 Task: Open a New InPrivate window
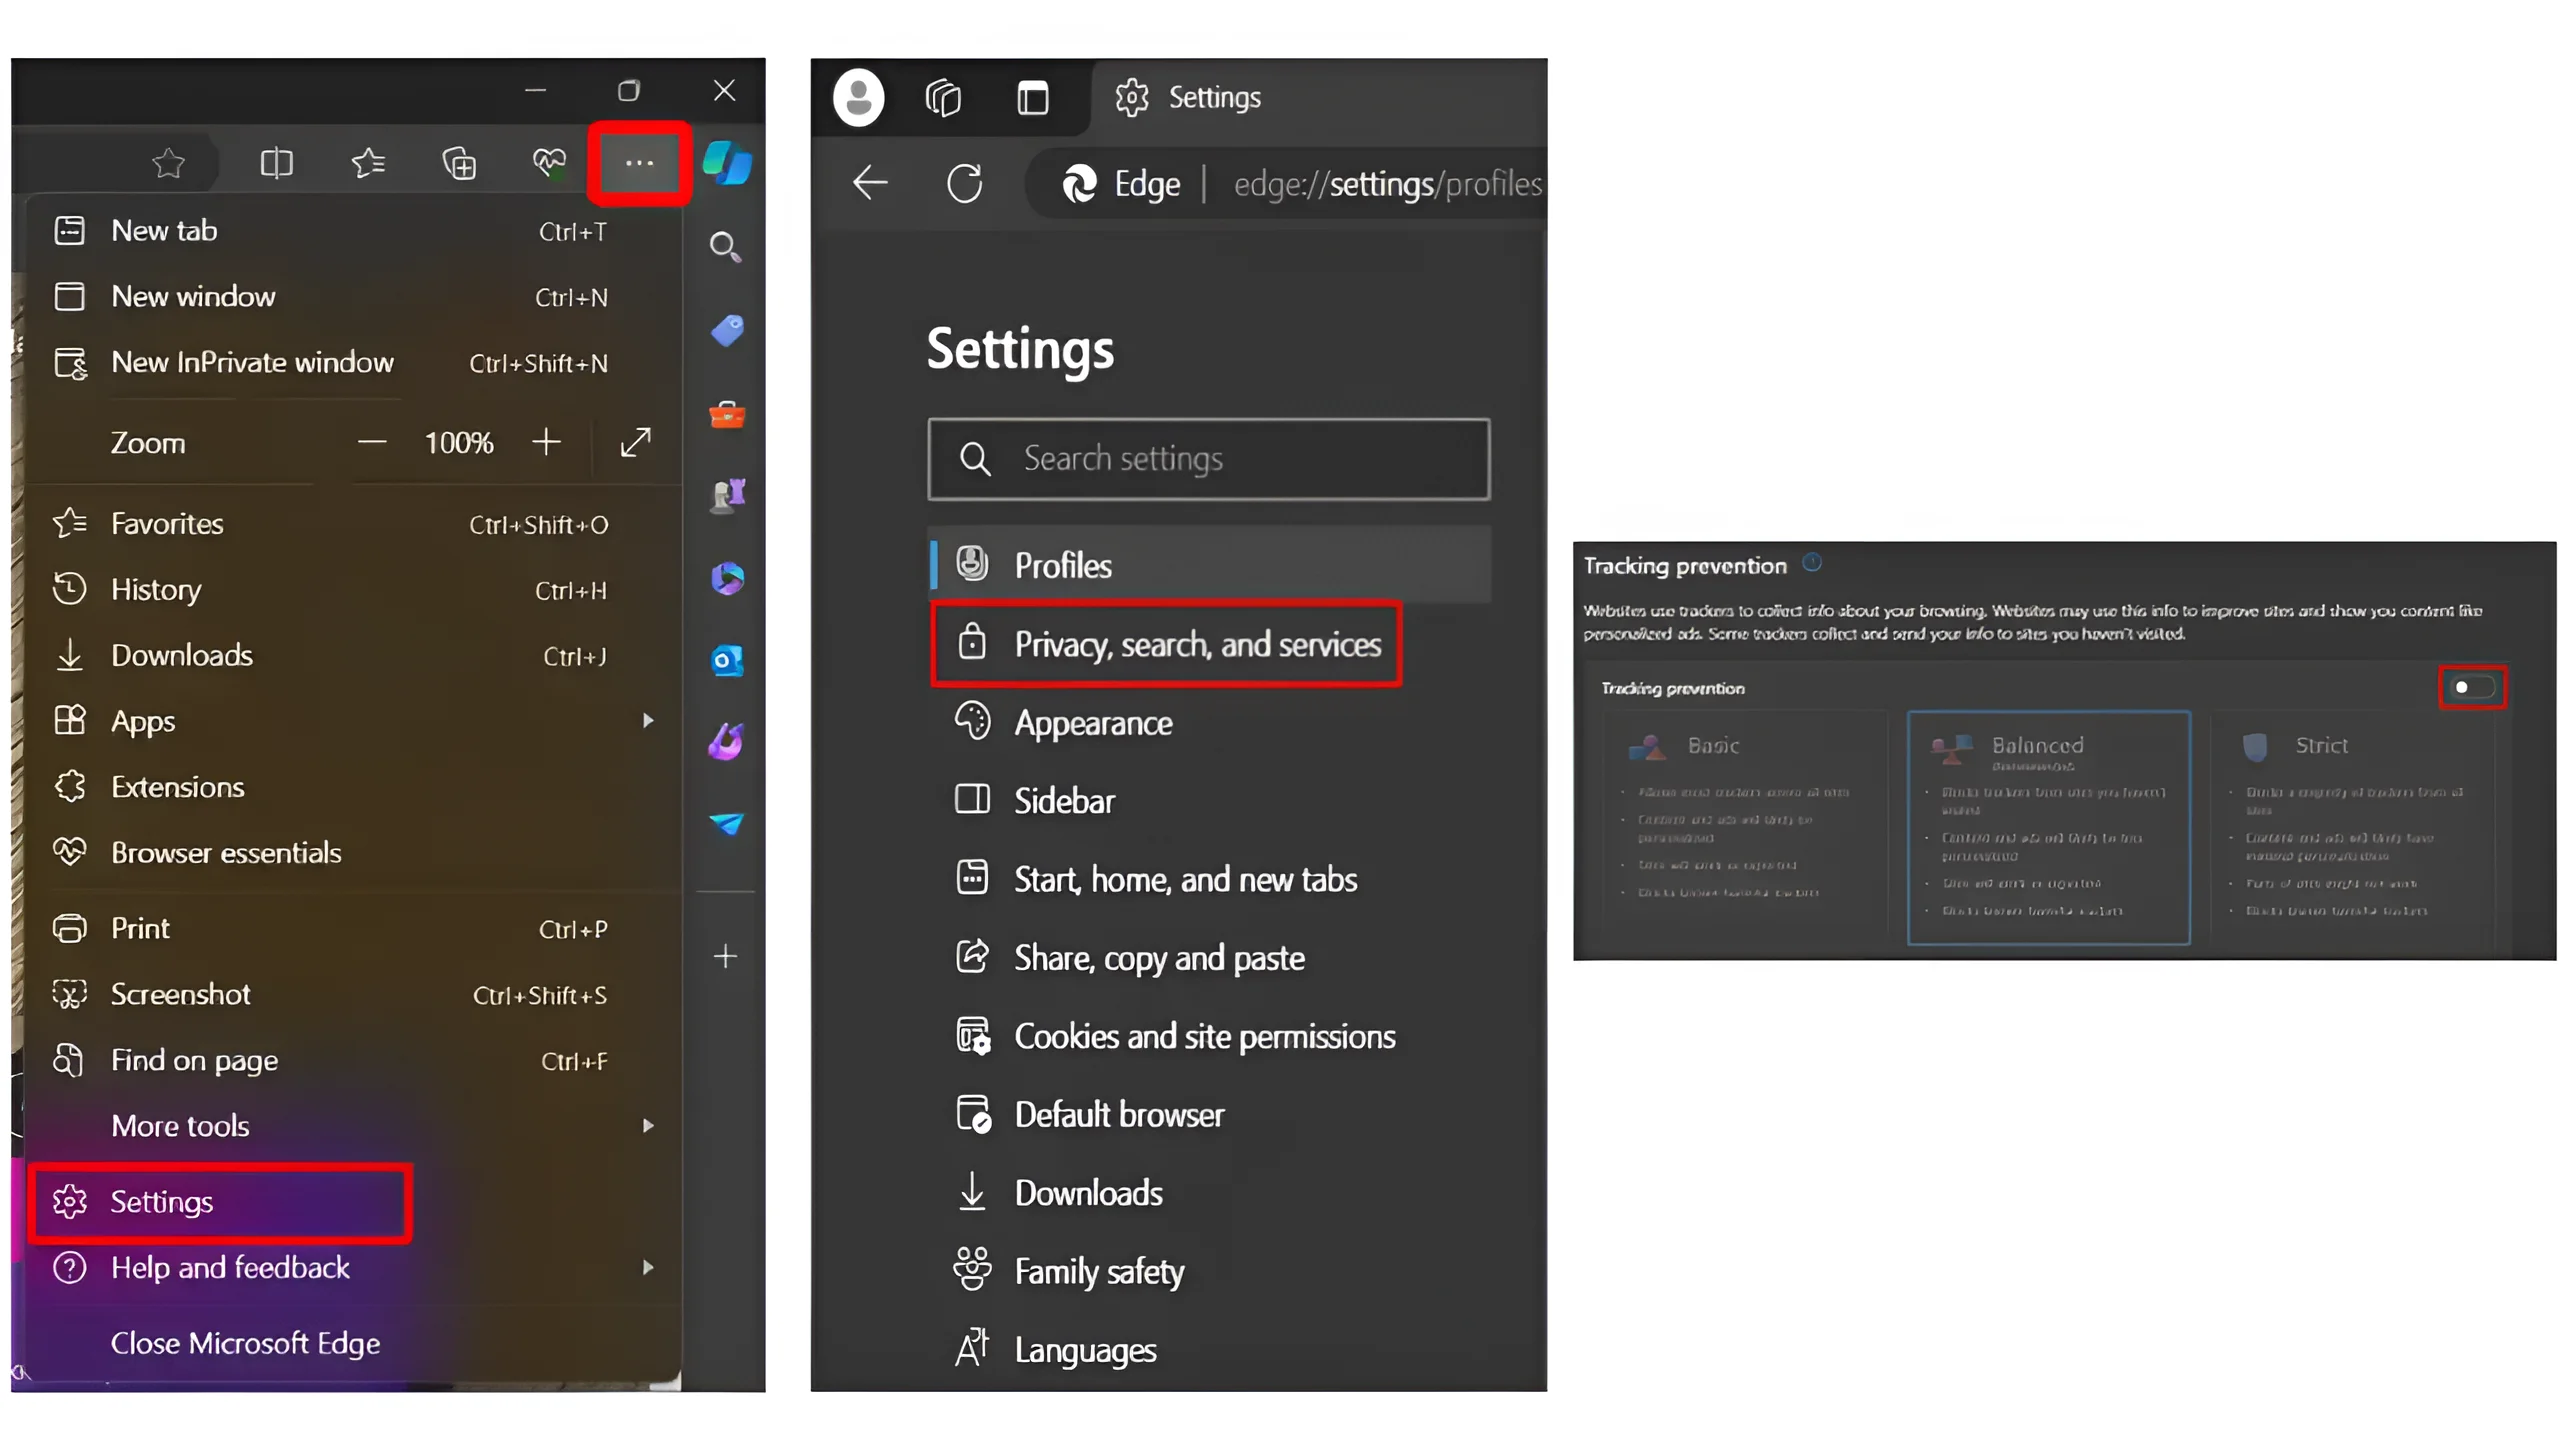tap(355, 363)
